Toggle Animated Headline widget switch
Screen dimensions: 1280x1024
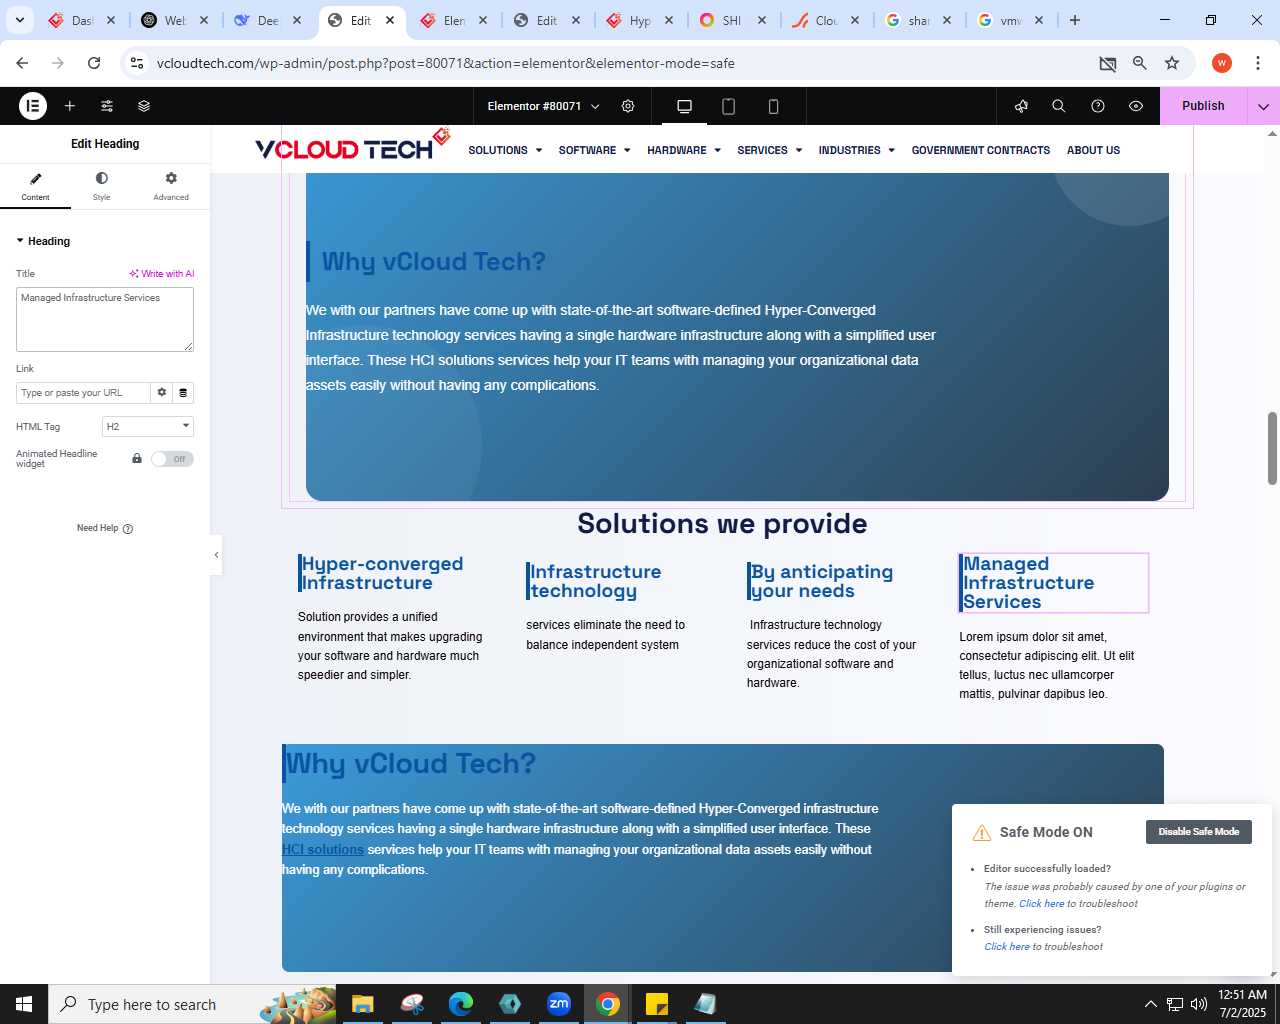tap(172, 459)
